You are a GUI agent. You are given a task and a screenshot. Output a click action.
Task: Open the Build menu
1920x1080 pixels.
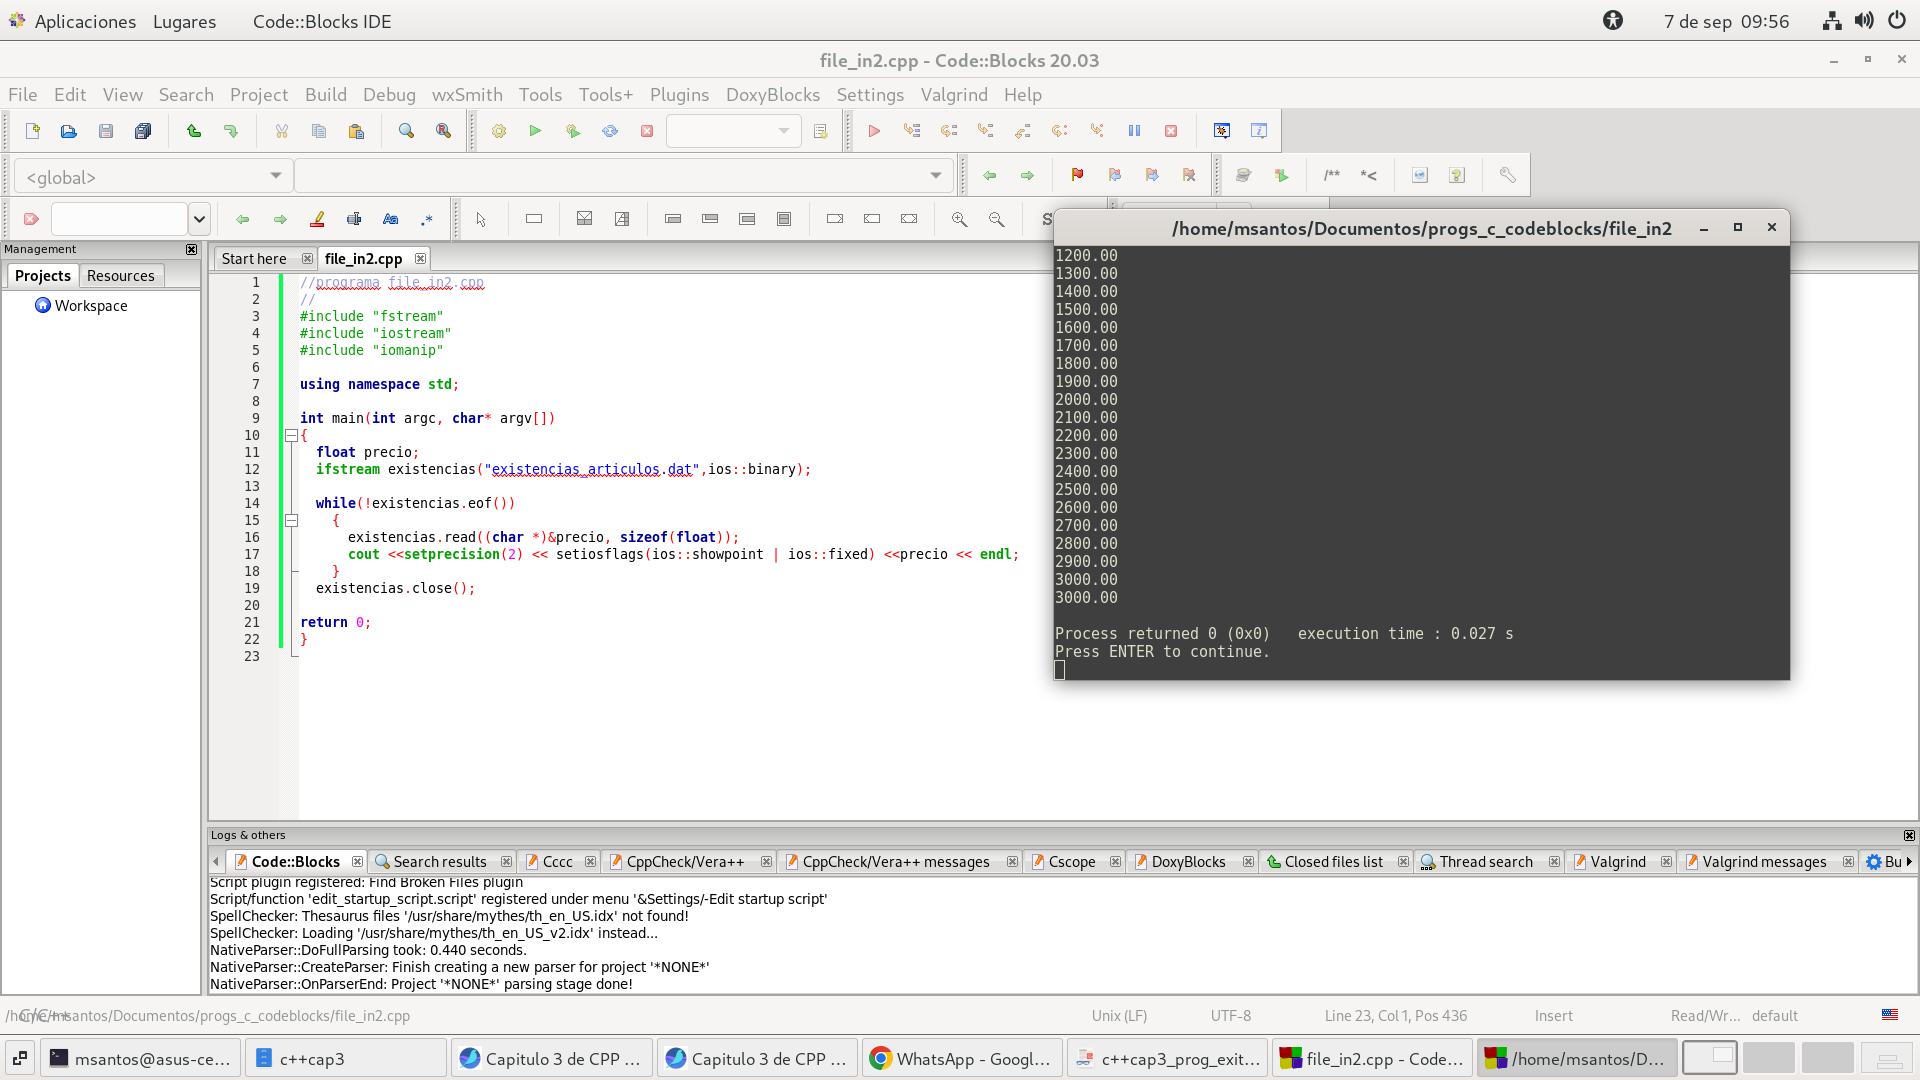325,95
